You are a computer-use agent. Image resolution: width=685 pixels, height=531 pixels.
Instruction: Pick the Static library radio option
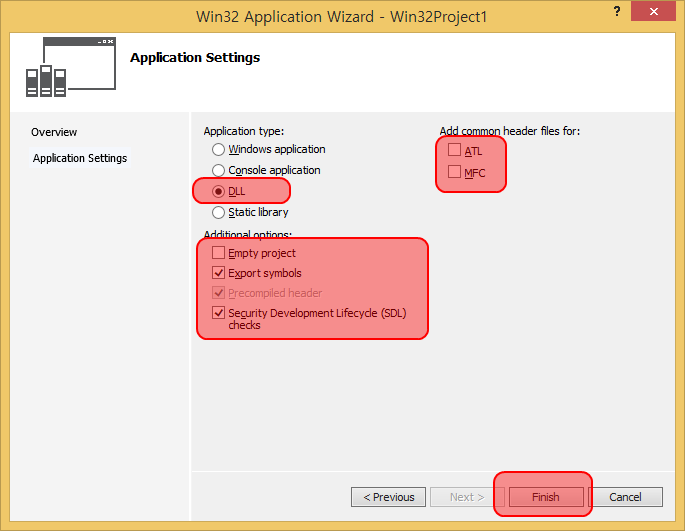(218, 213)
